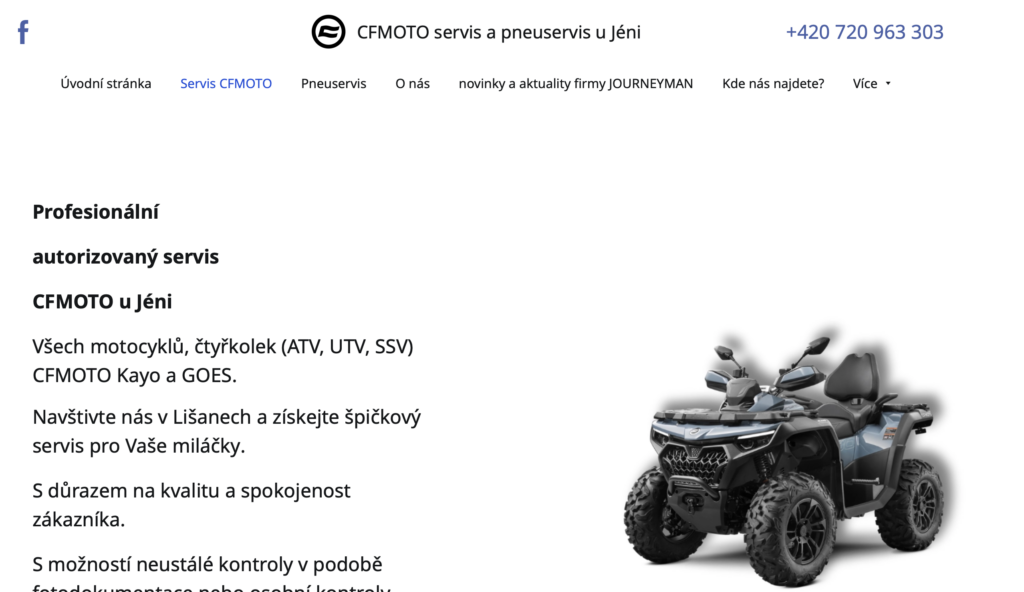Call the +420 720 963 303 phone link
The width and height of the screenshot is (1024, 592).
tap(865, 32)
